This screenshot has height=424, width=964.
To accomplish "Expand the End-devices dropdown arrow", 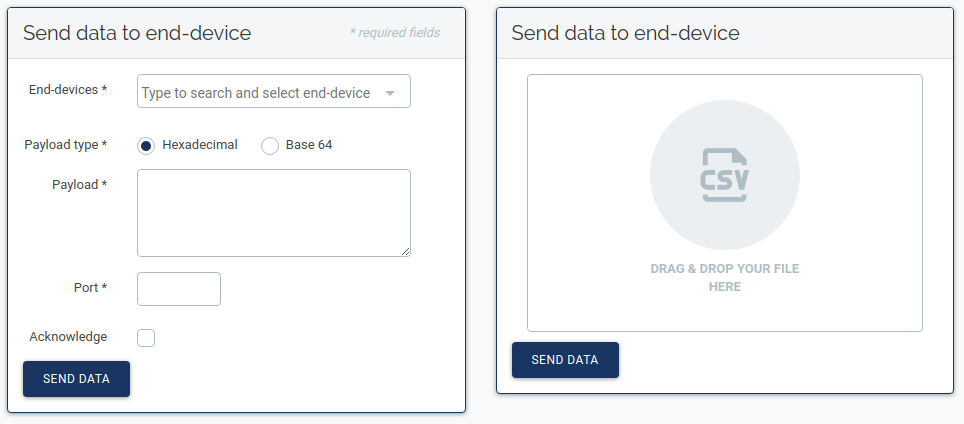I will tap(390, 93).
